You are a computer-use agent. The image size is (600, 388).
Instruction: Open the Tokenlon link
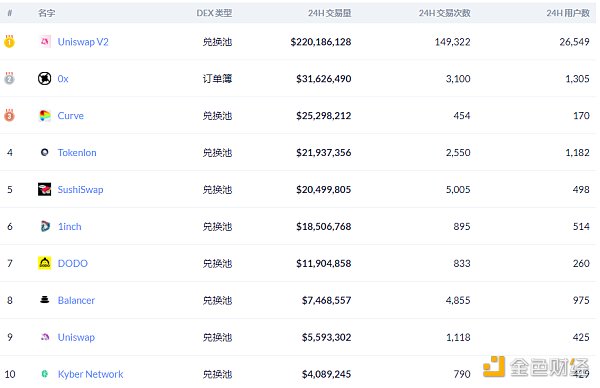77,152
